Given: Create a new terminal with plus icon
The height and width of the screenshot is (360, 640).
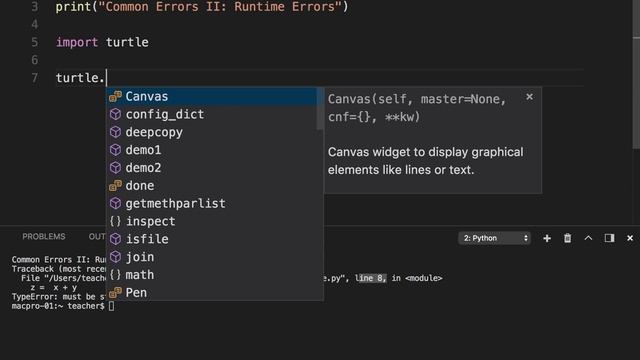Looking at the screenshot, I should click(547, 238).
